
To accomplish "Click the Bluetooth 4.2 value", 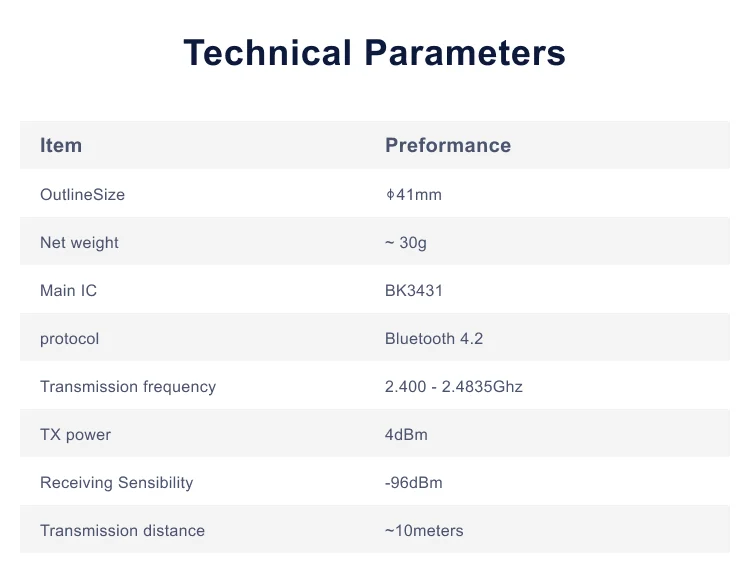I will pyautogui.click(x=434, y=338).
